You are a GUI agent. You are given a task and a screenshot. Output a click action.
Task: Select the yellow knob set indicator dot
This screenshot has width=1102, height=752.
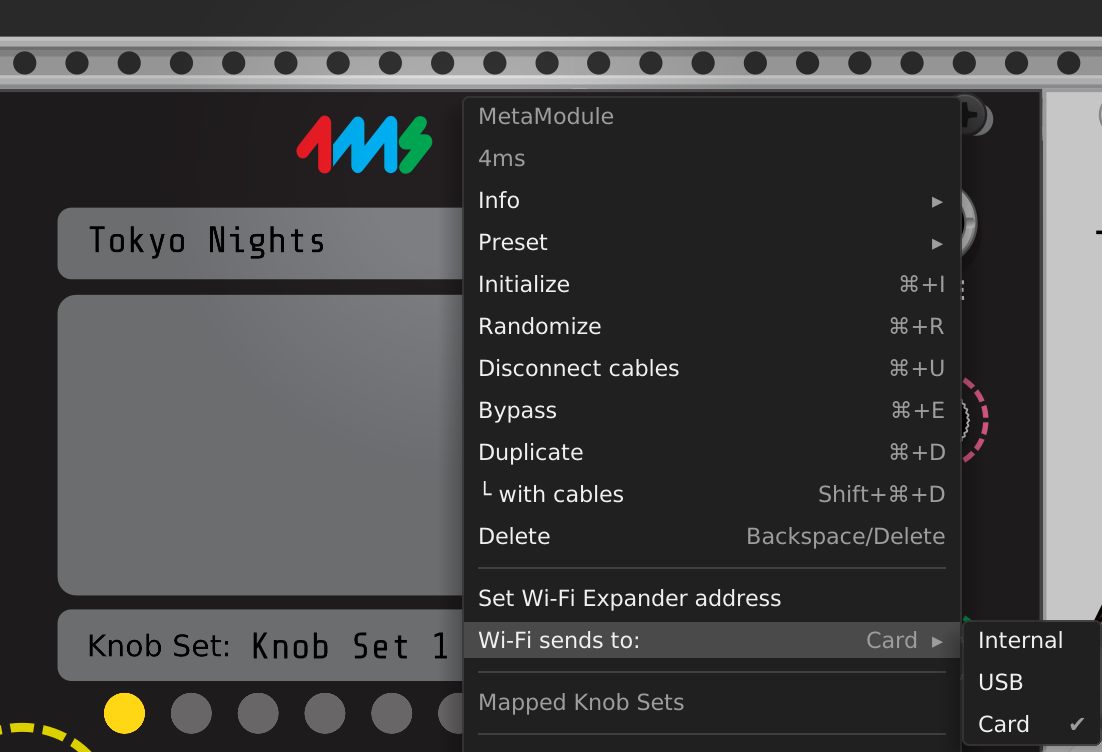[125, 714]
